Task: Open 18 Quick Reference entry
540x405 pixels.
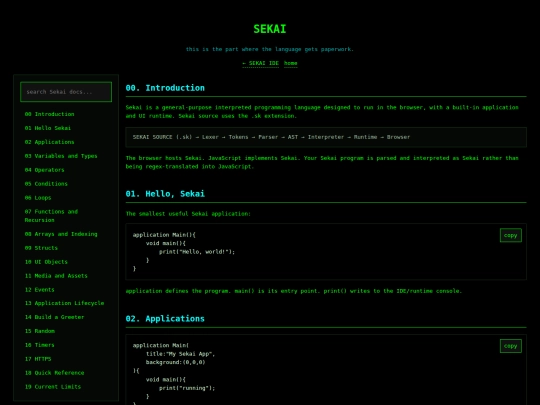Action: tap(54, 373)
